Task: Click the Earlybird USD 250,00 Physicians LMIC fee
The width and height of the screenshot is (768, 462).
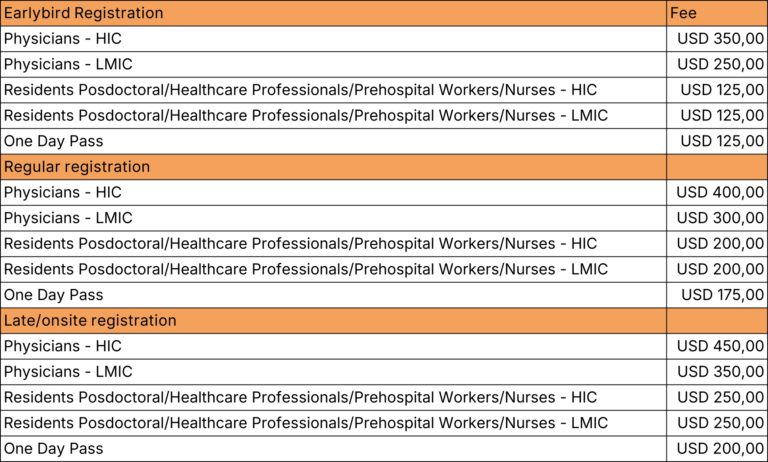Action: point(720,65)
